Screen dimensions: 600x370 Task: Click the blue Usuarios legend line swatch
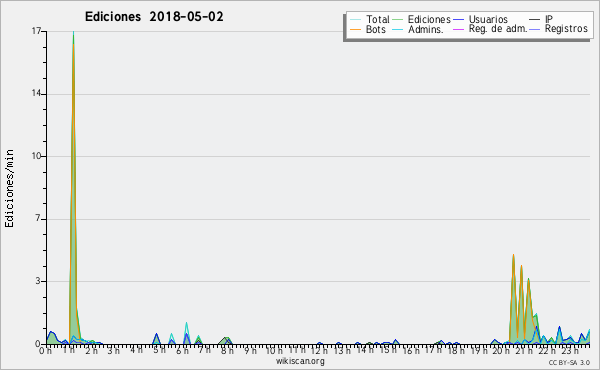point(458,19)
